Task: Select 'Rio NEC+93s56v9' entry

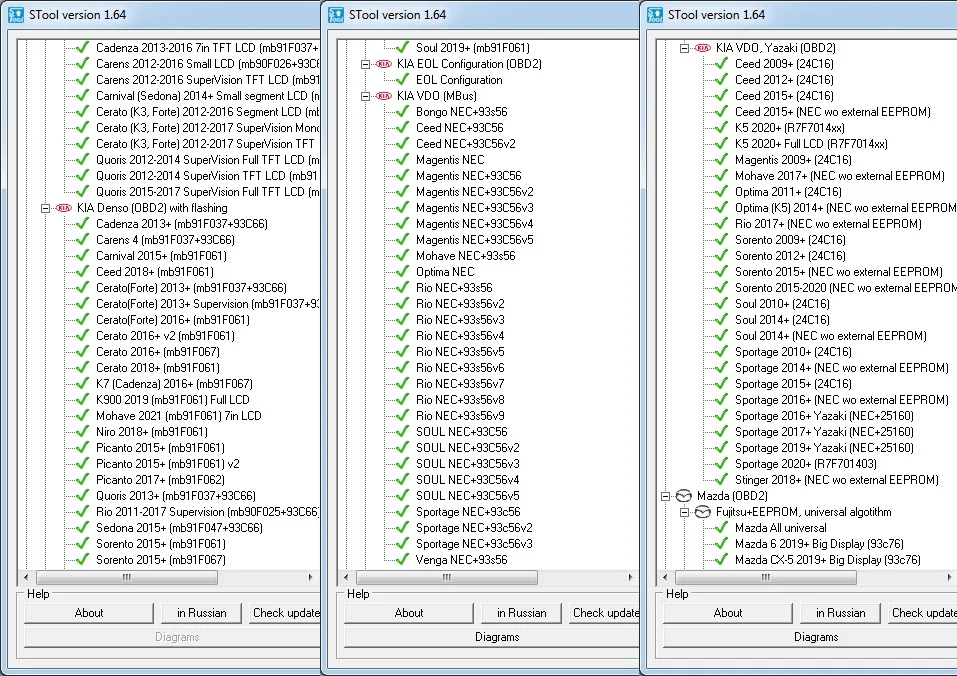Action: 460,416
